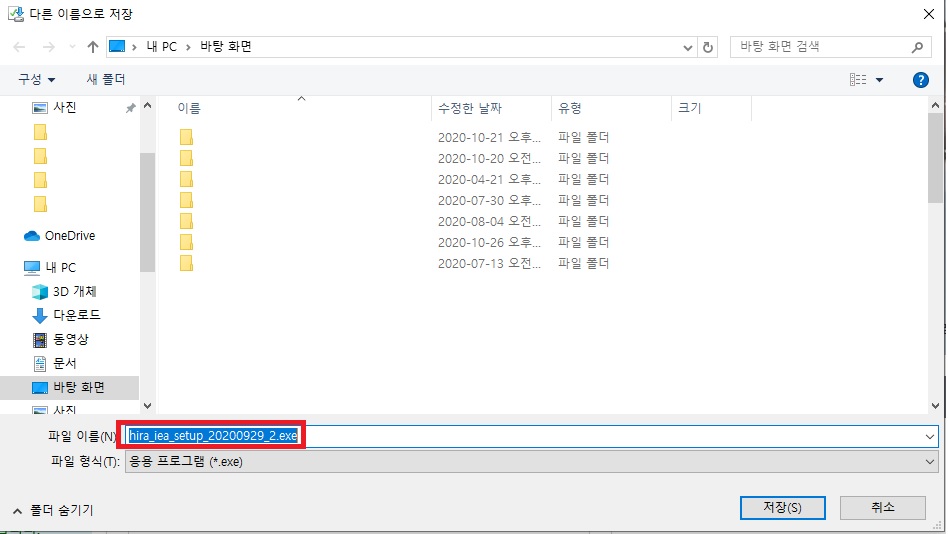Click the 3D 개체 cube icon
Screen dimensions: 948x534
pyautogui.click(x=40, y=291)
